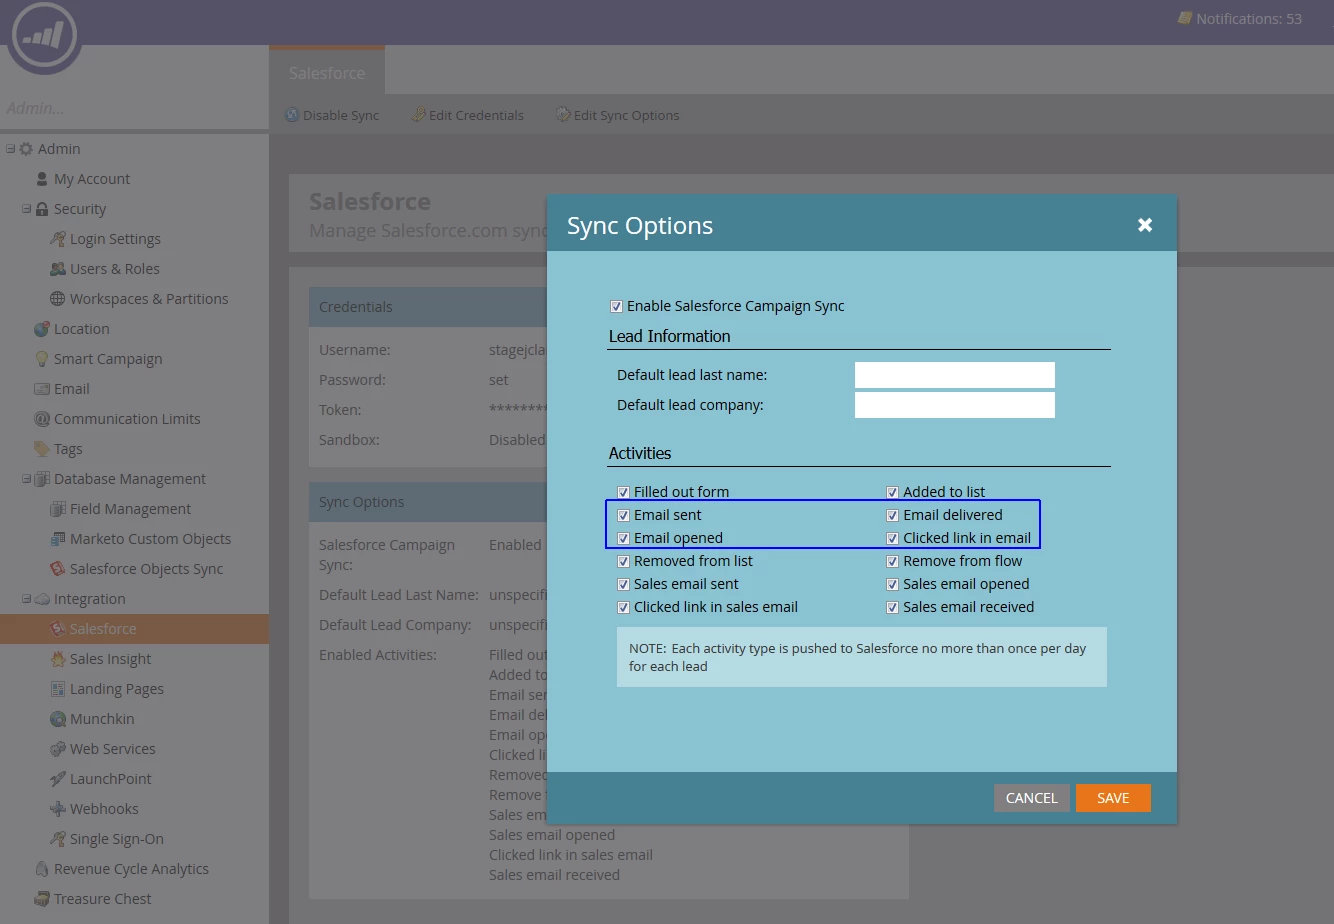Click the Edit Sync Options icon
The image size is (1334, 924).
[x=563, y=115]
